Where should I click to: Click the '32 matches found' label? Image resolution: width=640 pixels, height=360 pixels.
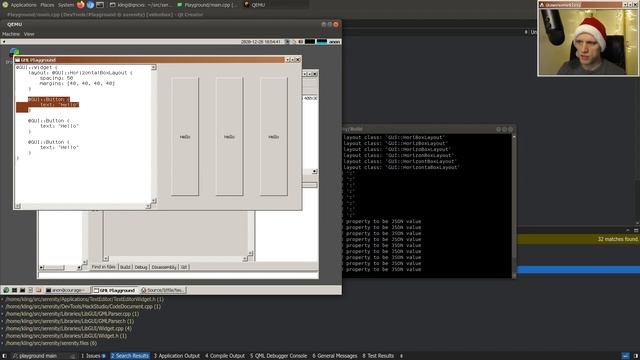tap(618, 239)
